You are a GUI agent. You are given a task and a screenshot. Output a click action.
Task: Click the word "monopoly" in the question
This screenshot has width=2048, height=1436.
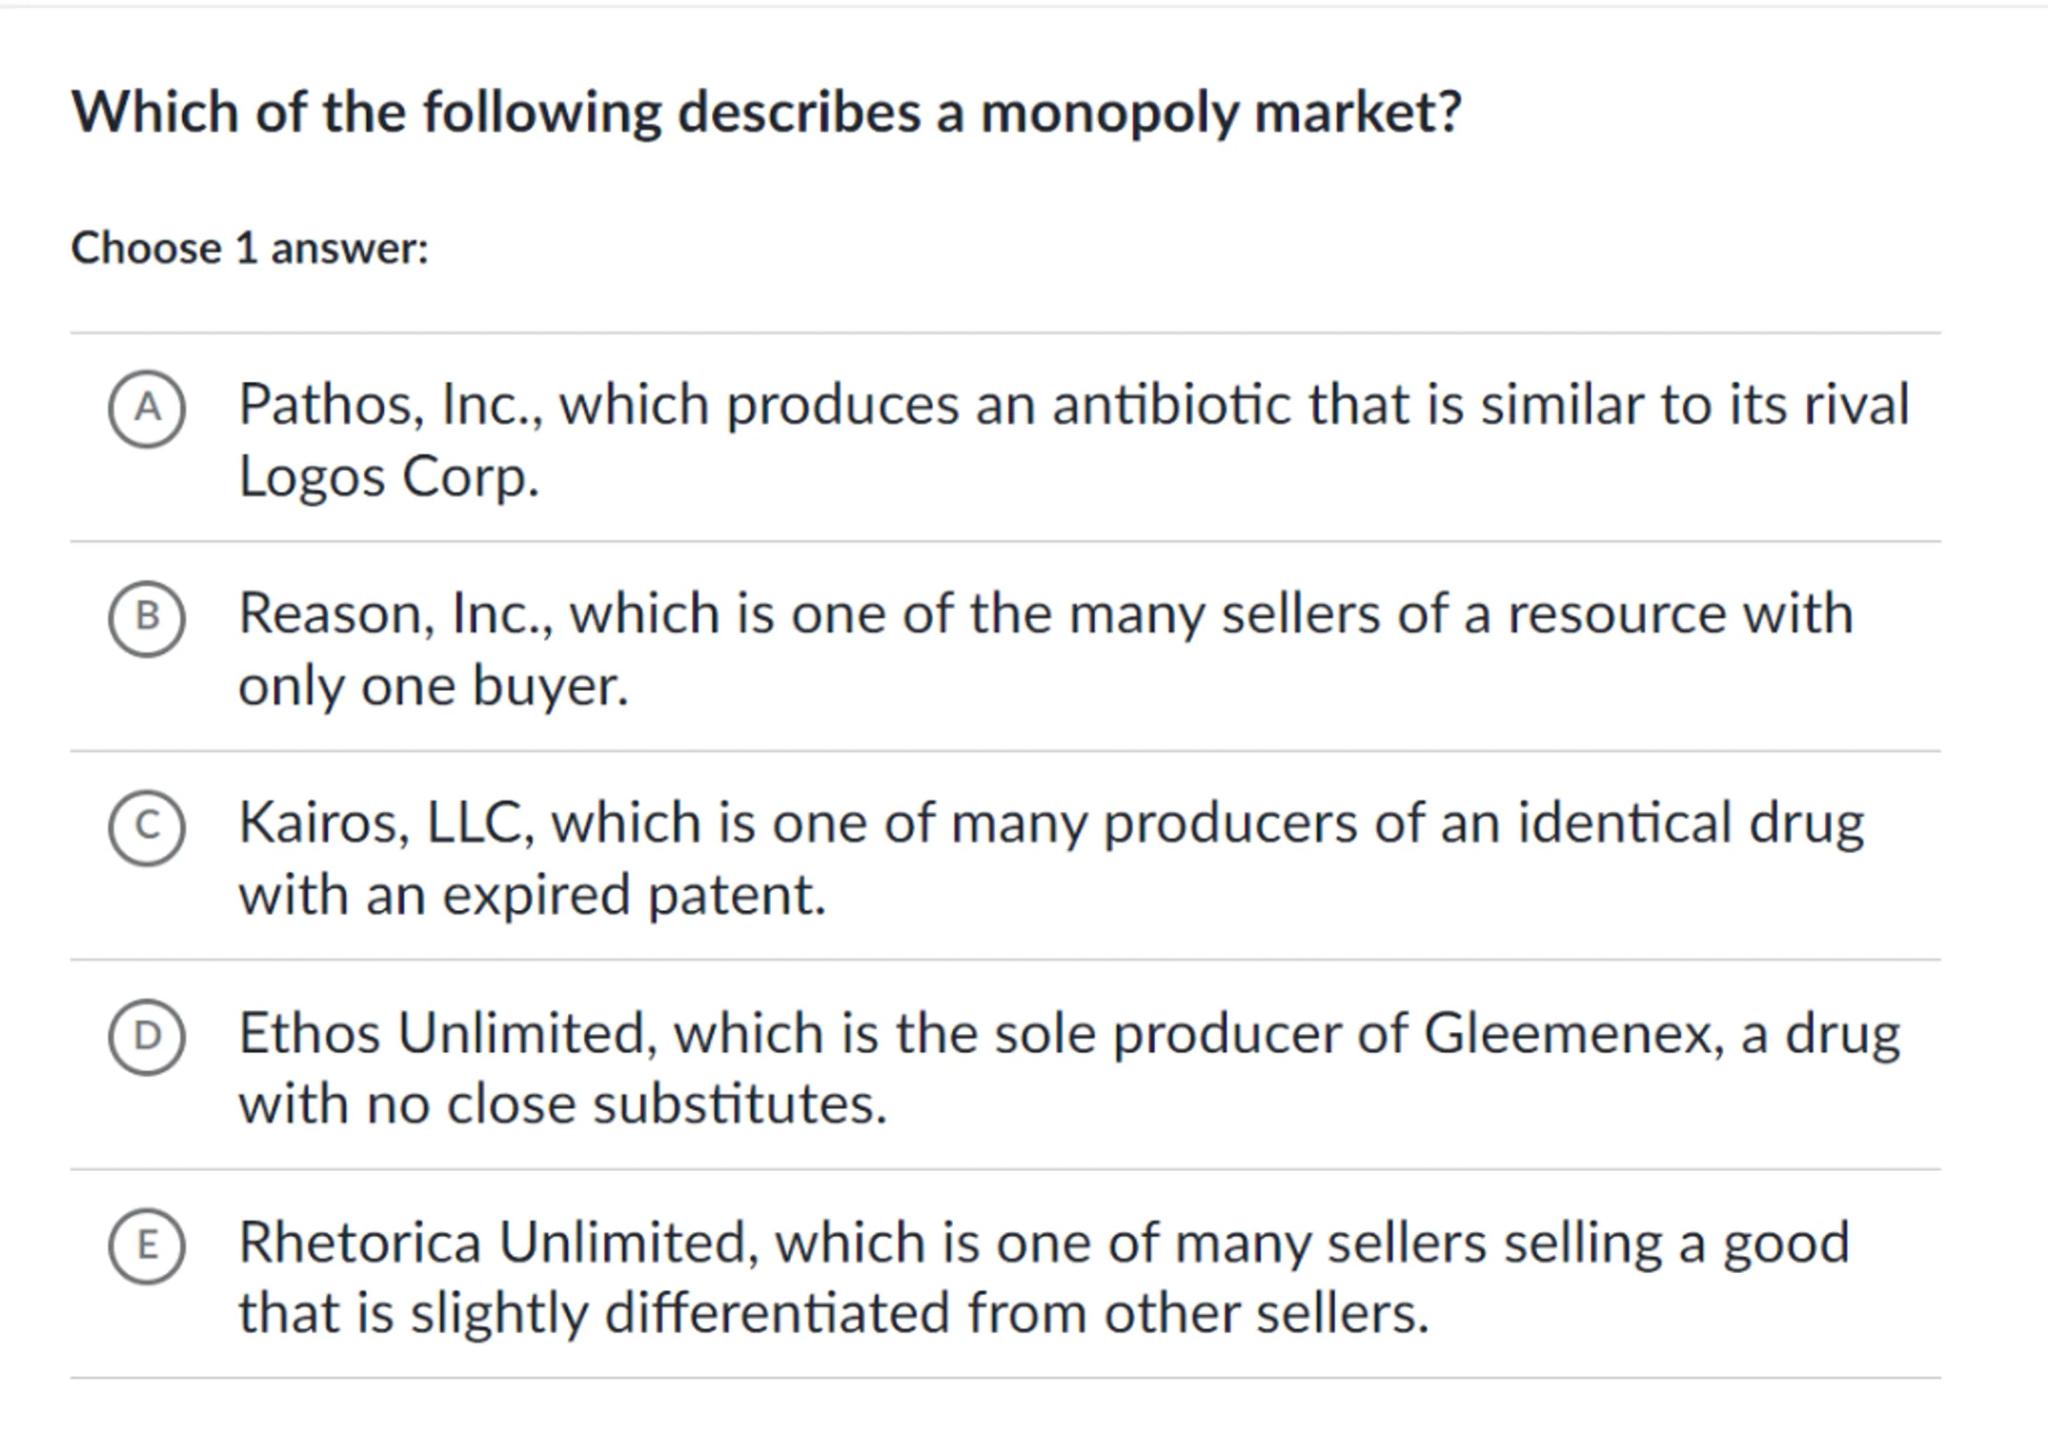click(1108, 111)
